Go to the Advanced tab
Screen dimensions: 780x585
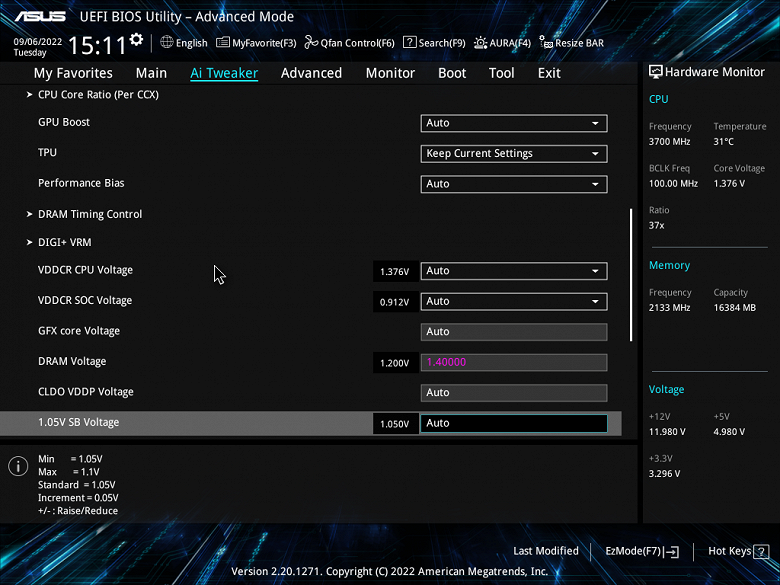(311, 73)
